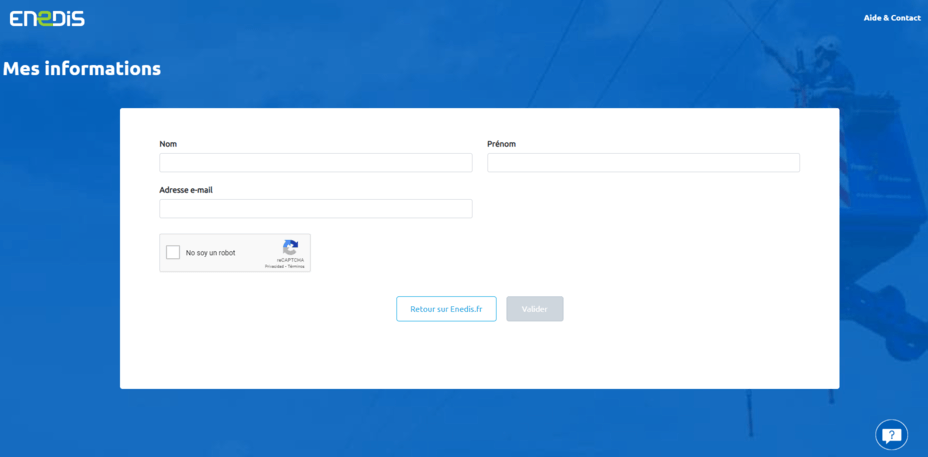This screenshot has width=928, height=457.
Task: Click the Nom field label
Action: click(168, 144)
